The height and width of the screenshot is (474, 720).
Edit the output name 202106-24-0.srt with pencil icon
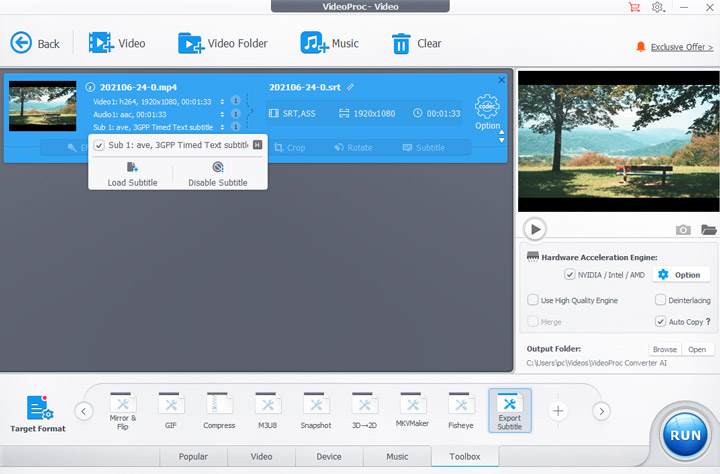tap(350, 87)
